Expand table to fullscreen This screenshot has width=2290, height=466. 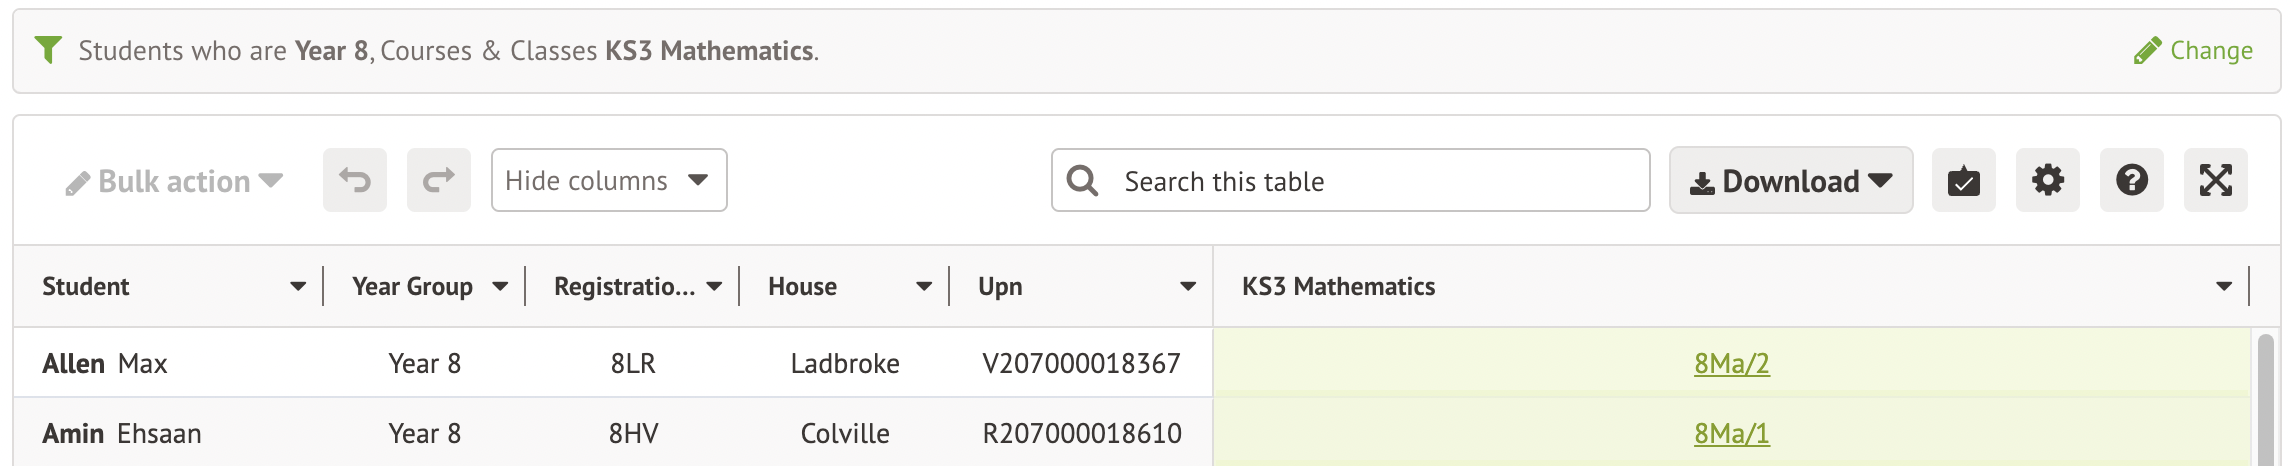[2215, 181]
